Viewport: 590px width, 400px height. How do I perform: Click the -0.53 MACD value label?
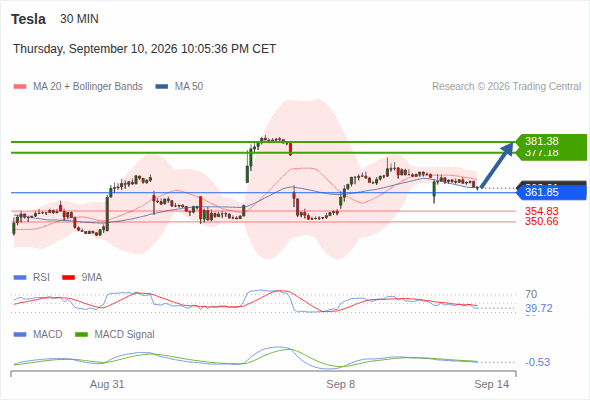pos(537,362)
